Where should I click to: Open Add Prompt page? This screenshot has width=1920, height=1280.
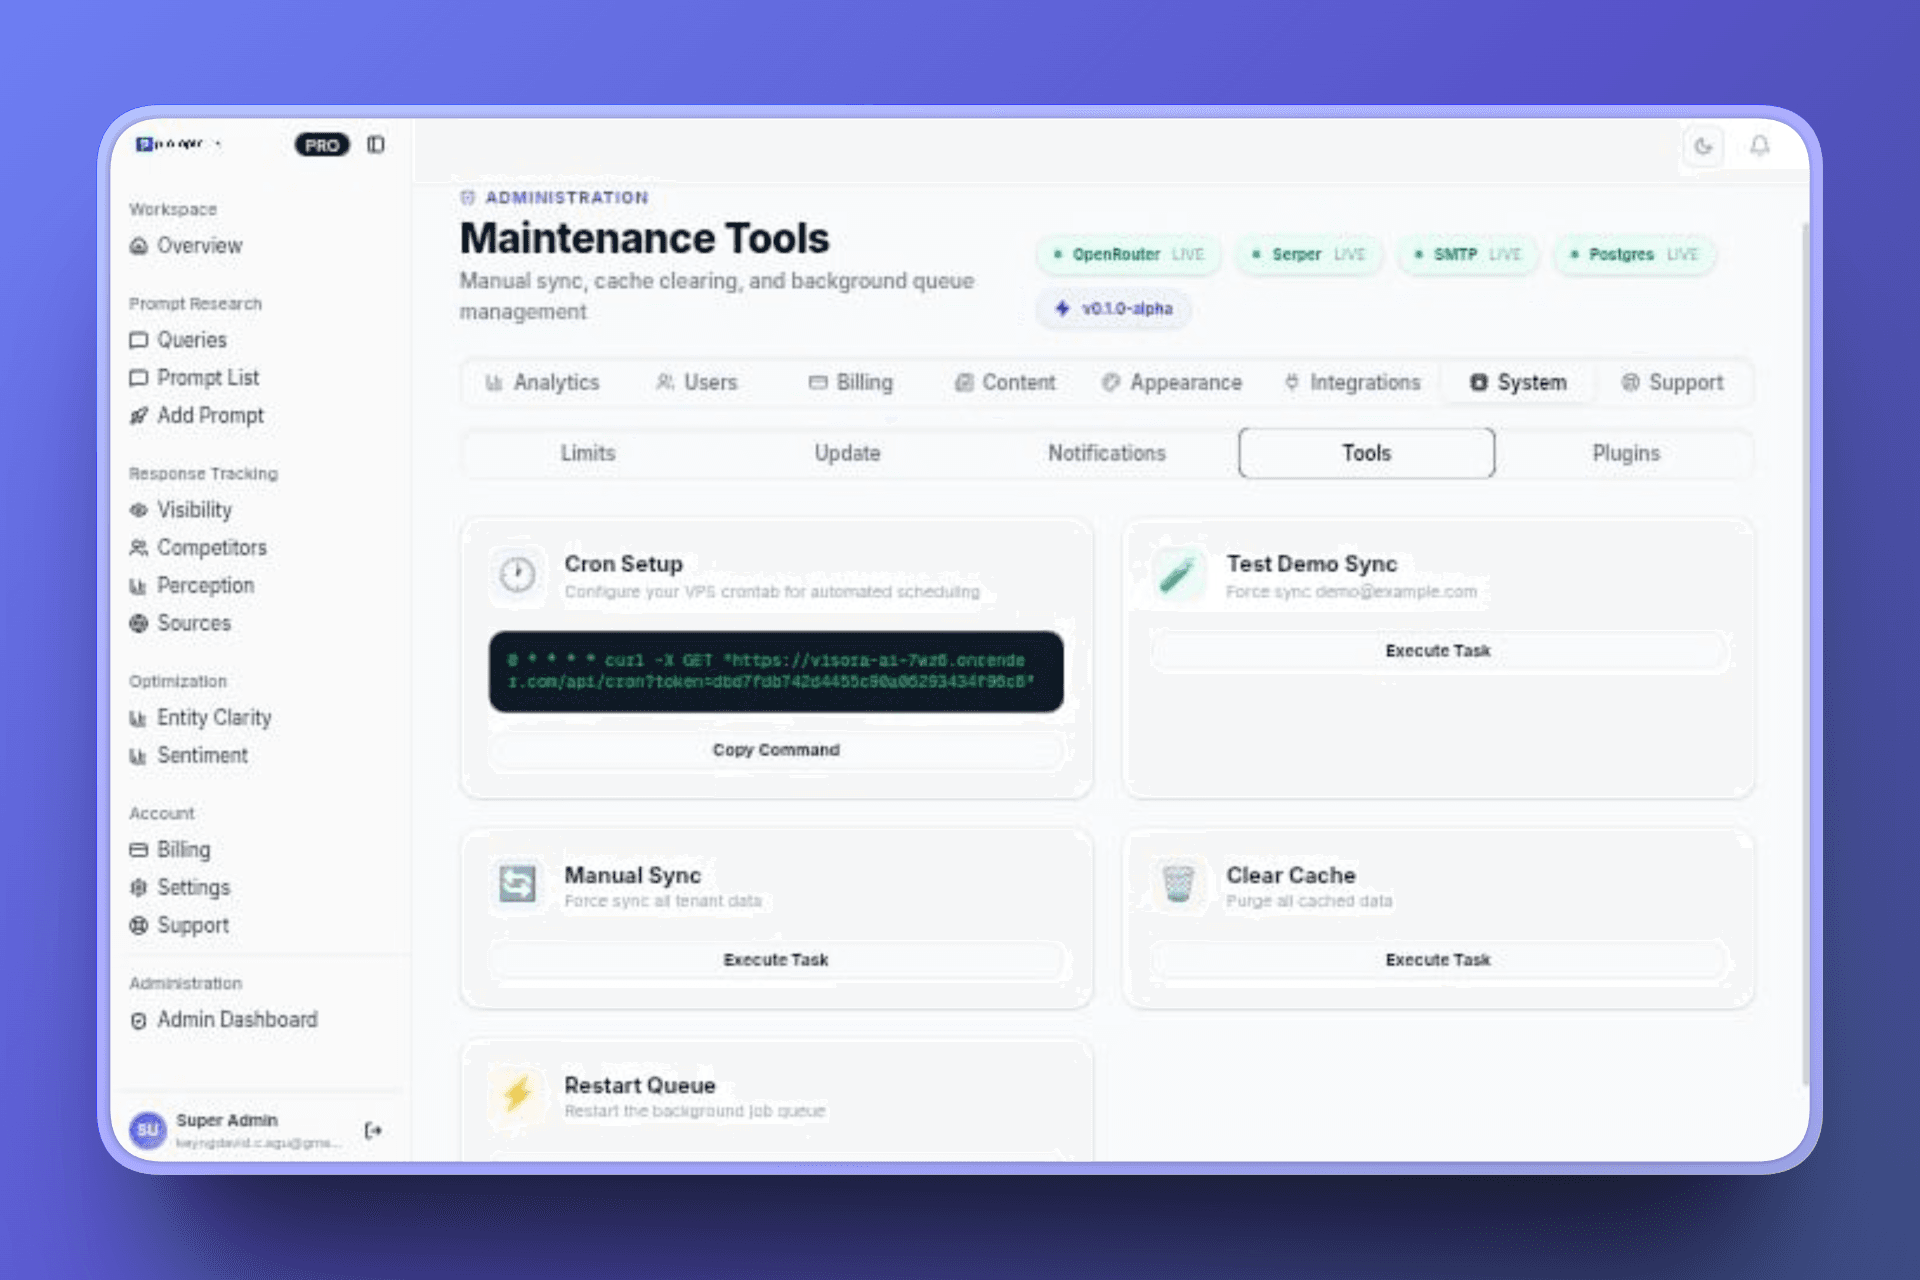click(197, 416)
